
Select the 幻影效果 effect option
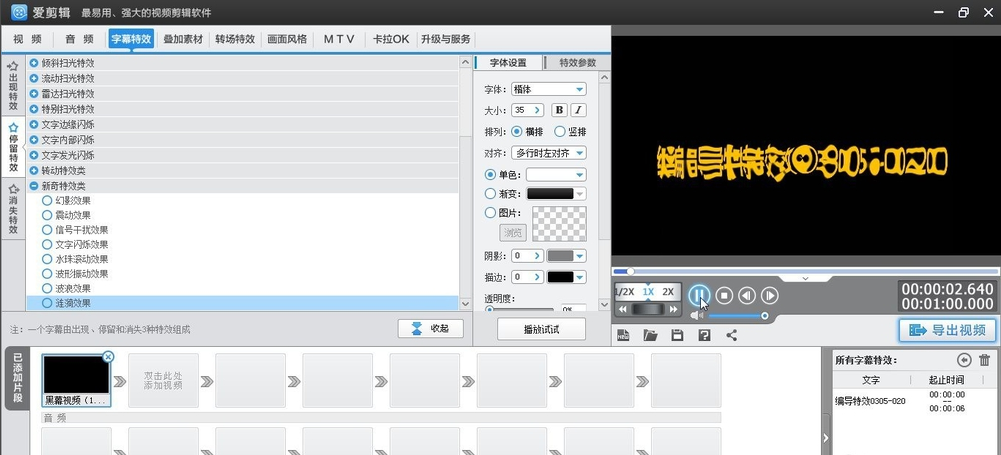[47, 201]
